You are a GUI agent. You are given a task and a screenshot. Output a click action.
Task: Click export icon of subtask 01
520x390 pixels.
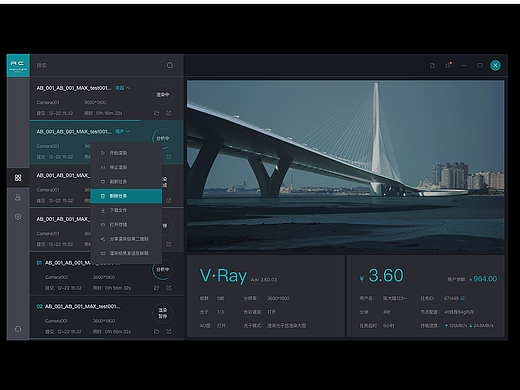(x=169, y=288)
